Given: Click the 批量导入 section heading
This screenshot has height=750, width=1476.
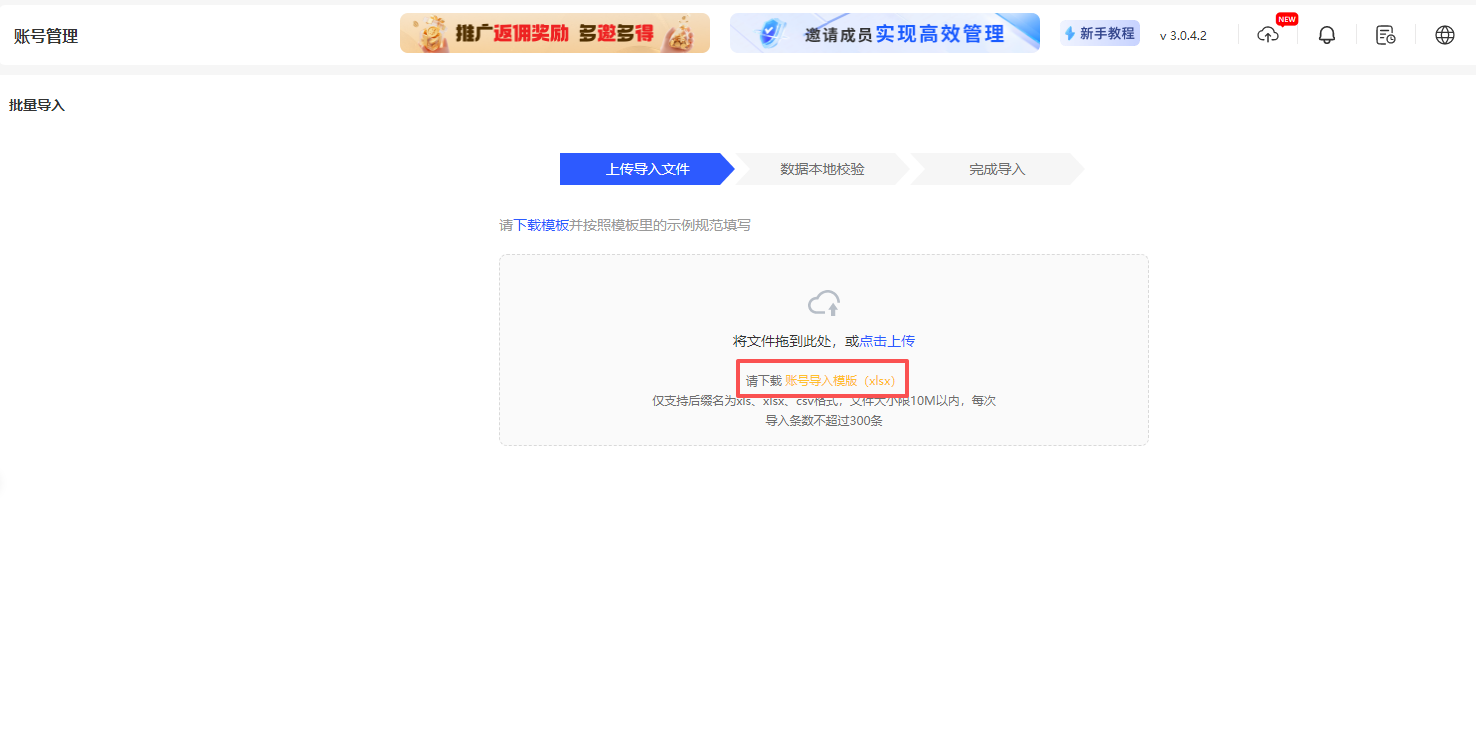Looking at the screenshot, I should pyautogui.click(x=38, y=104).
